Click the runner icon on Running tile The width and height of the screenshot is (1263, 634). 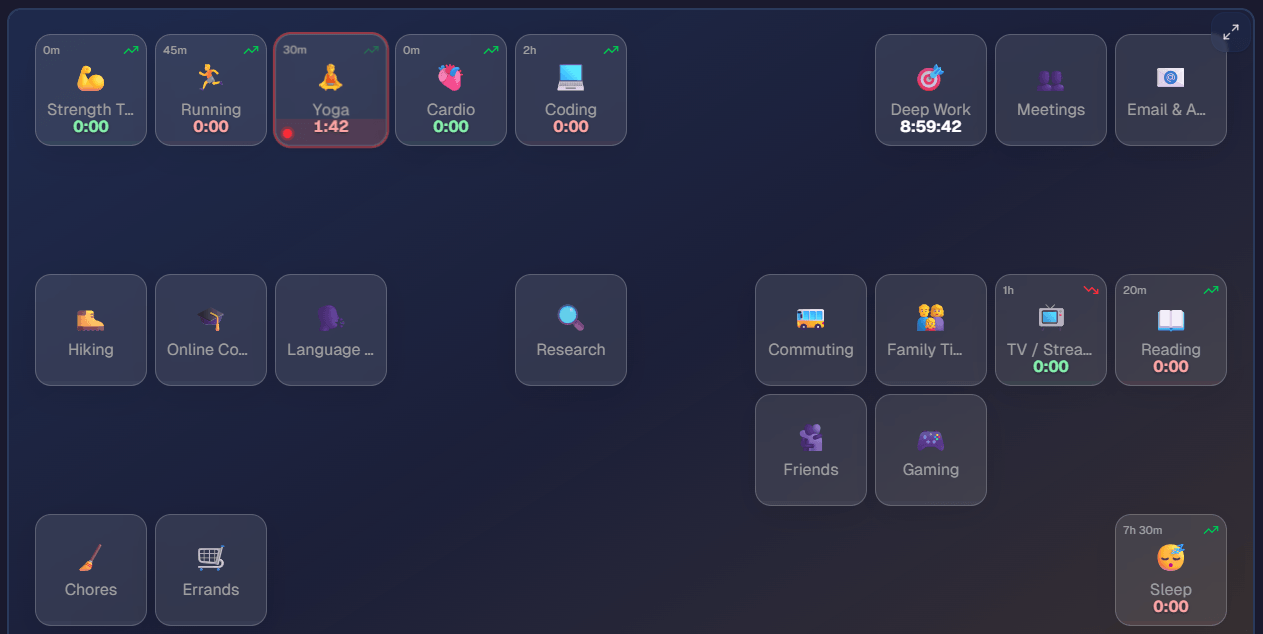coord(211,78)
